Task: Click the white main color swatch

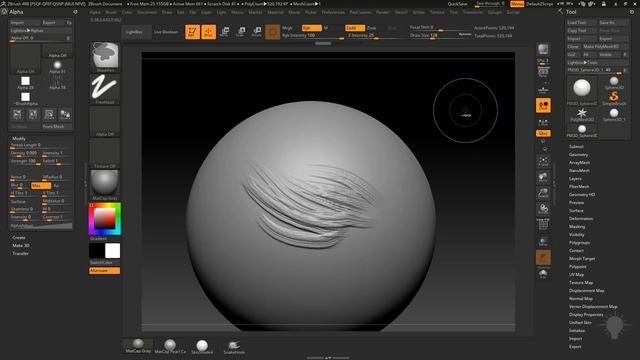Action: point(113,251)
